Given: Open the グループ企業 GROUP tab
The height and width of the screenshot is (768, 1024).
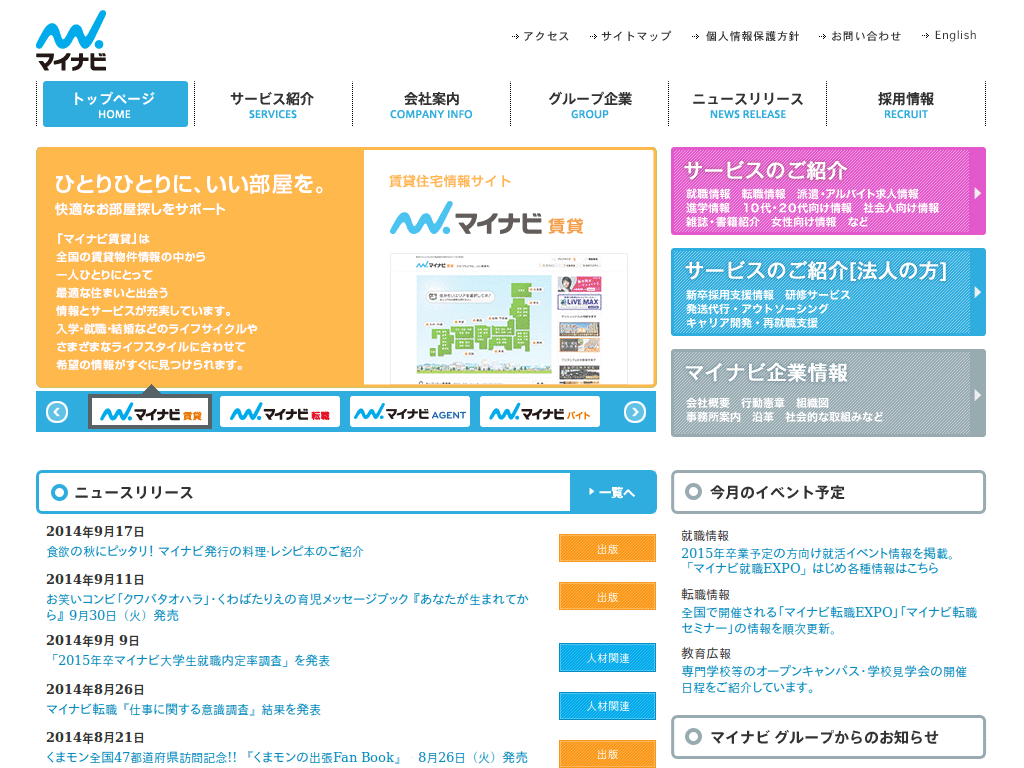Looking at the screenshot, I should coord(590,104).
